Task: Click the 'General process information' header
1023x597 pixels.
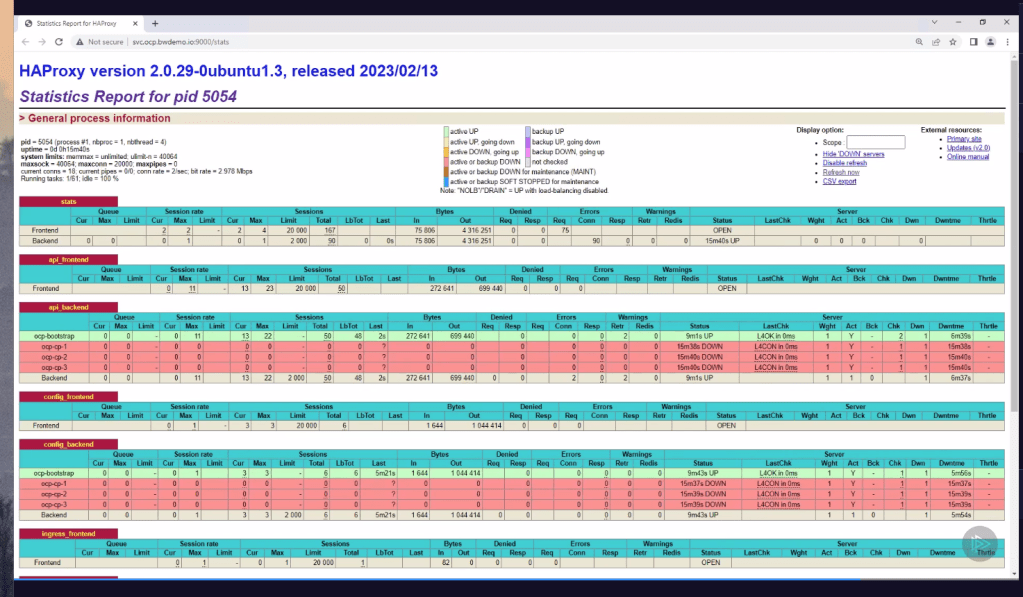Action: coord(99,118)
